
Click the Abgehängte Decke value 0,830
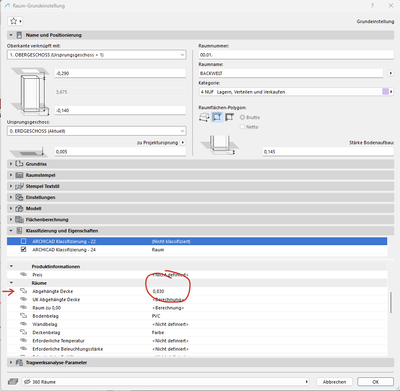click(158, 291)
